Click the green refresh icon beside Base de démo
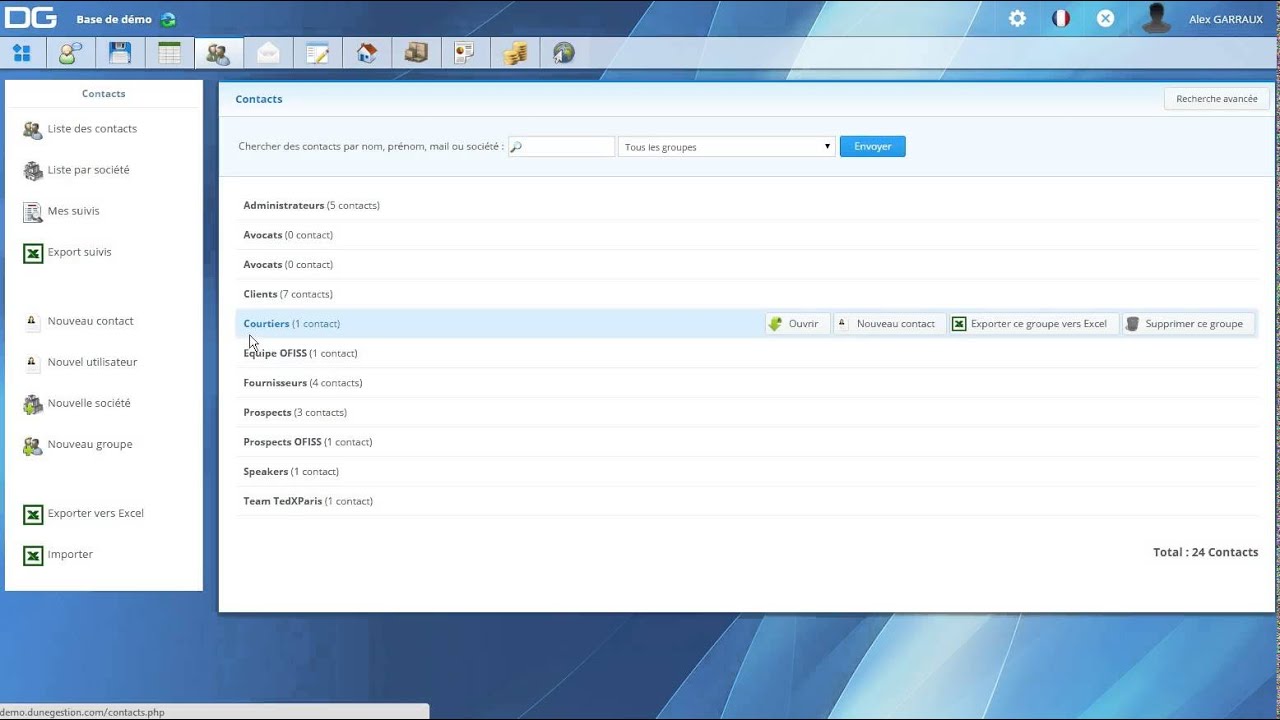The height and width of the screenshot is (720, 1280). point(168,20)
